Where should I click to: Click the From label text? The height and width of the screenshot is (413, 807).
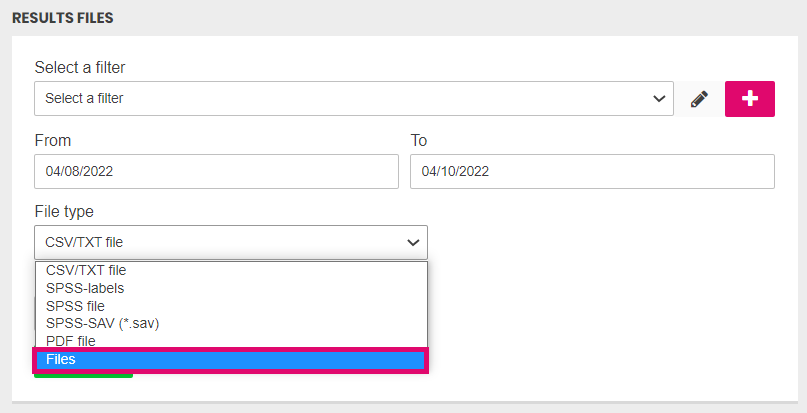coord(52,141)
